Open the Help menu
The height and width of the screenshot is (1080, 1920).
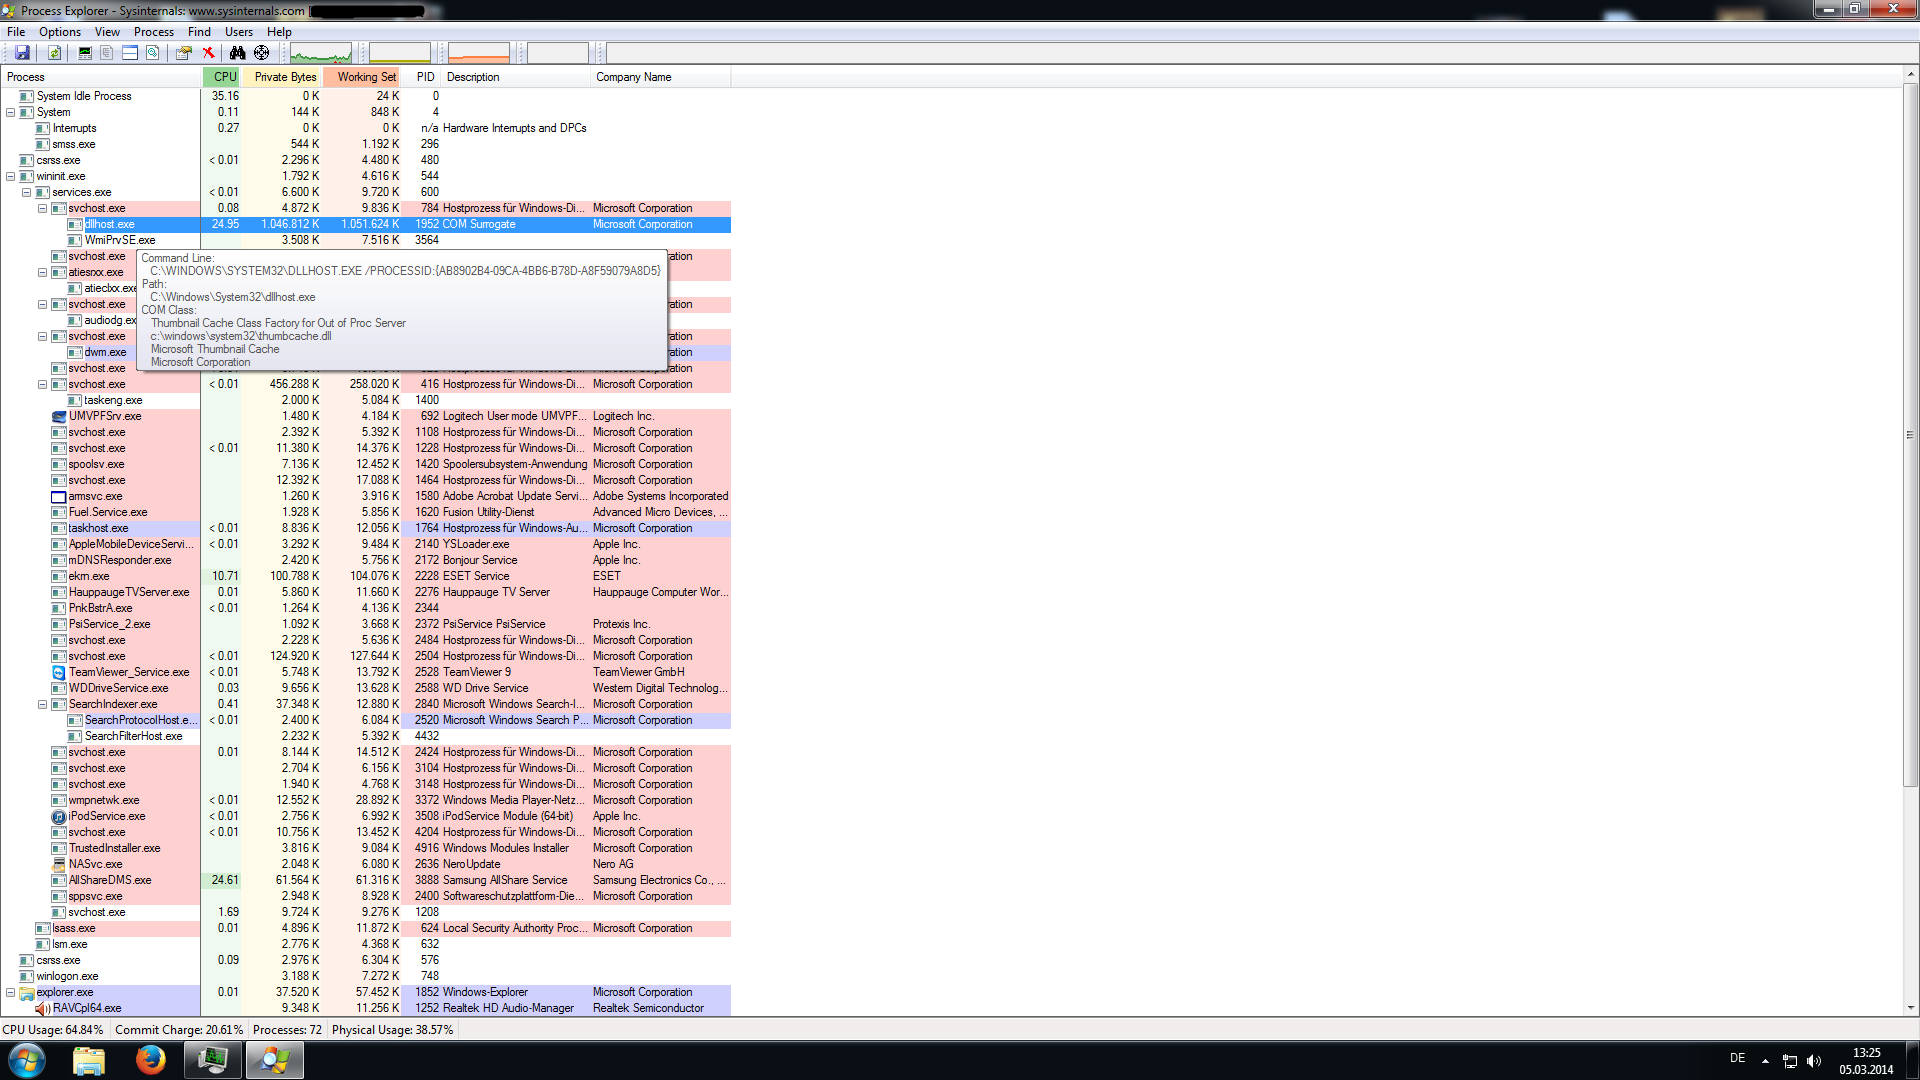tap(279, 32)
